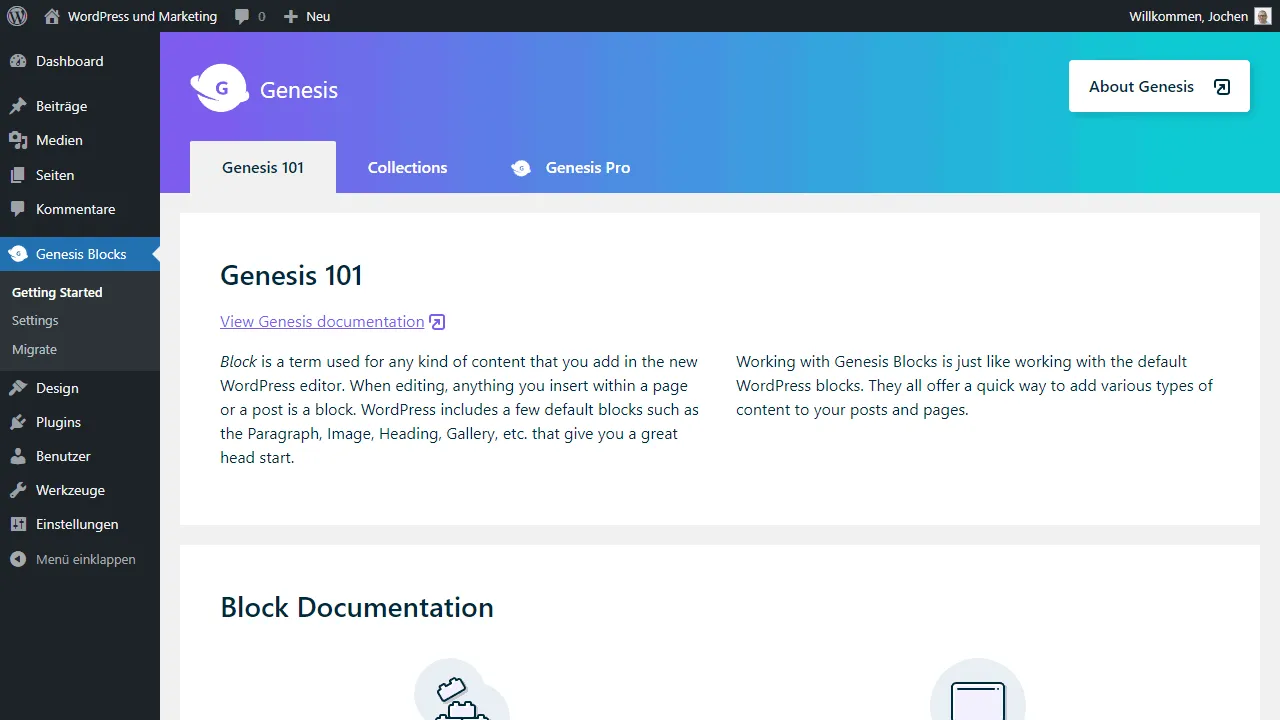The width and height of the screenshot is (1280, 720).
Task: Click the Genesis title text in the header
Action: coord(299,90)
